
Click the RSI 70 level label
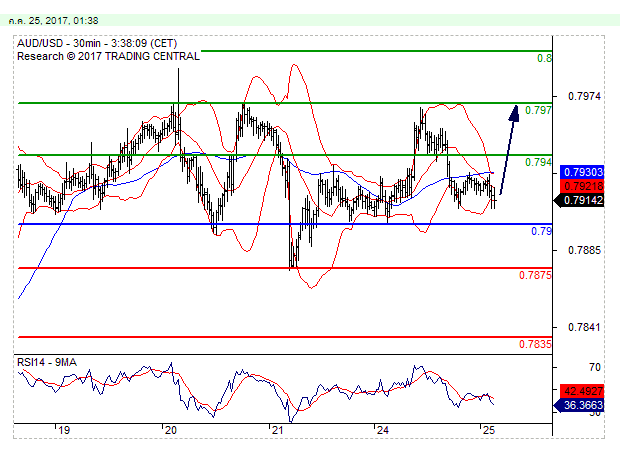[x=595, y=367]
